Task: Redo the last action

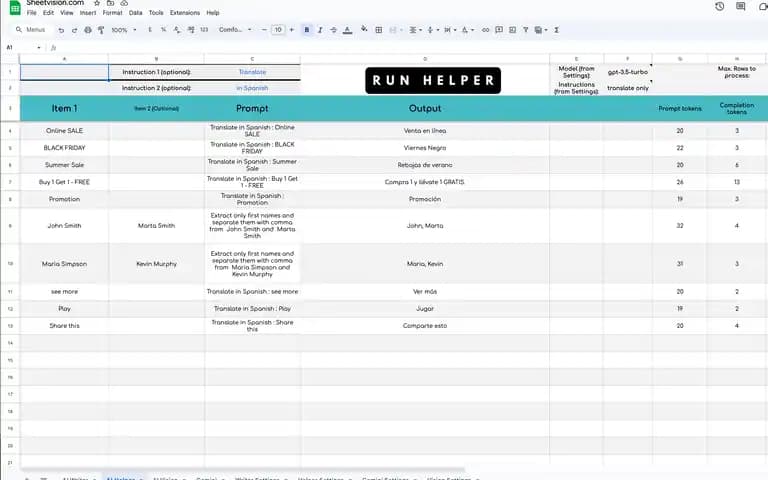Action: [x=74, y=30]
